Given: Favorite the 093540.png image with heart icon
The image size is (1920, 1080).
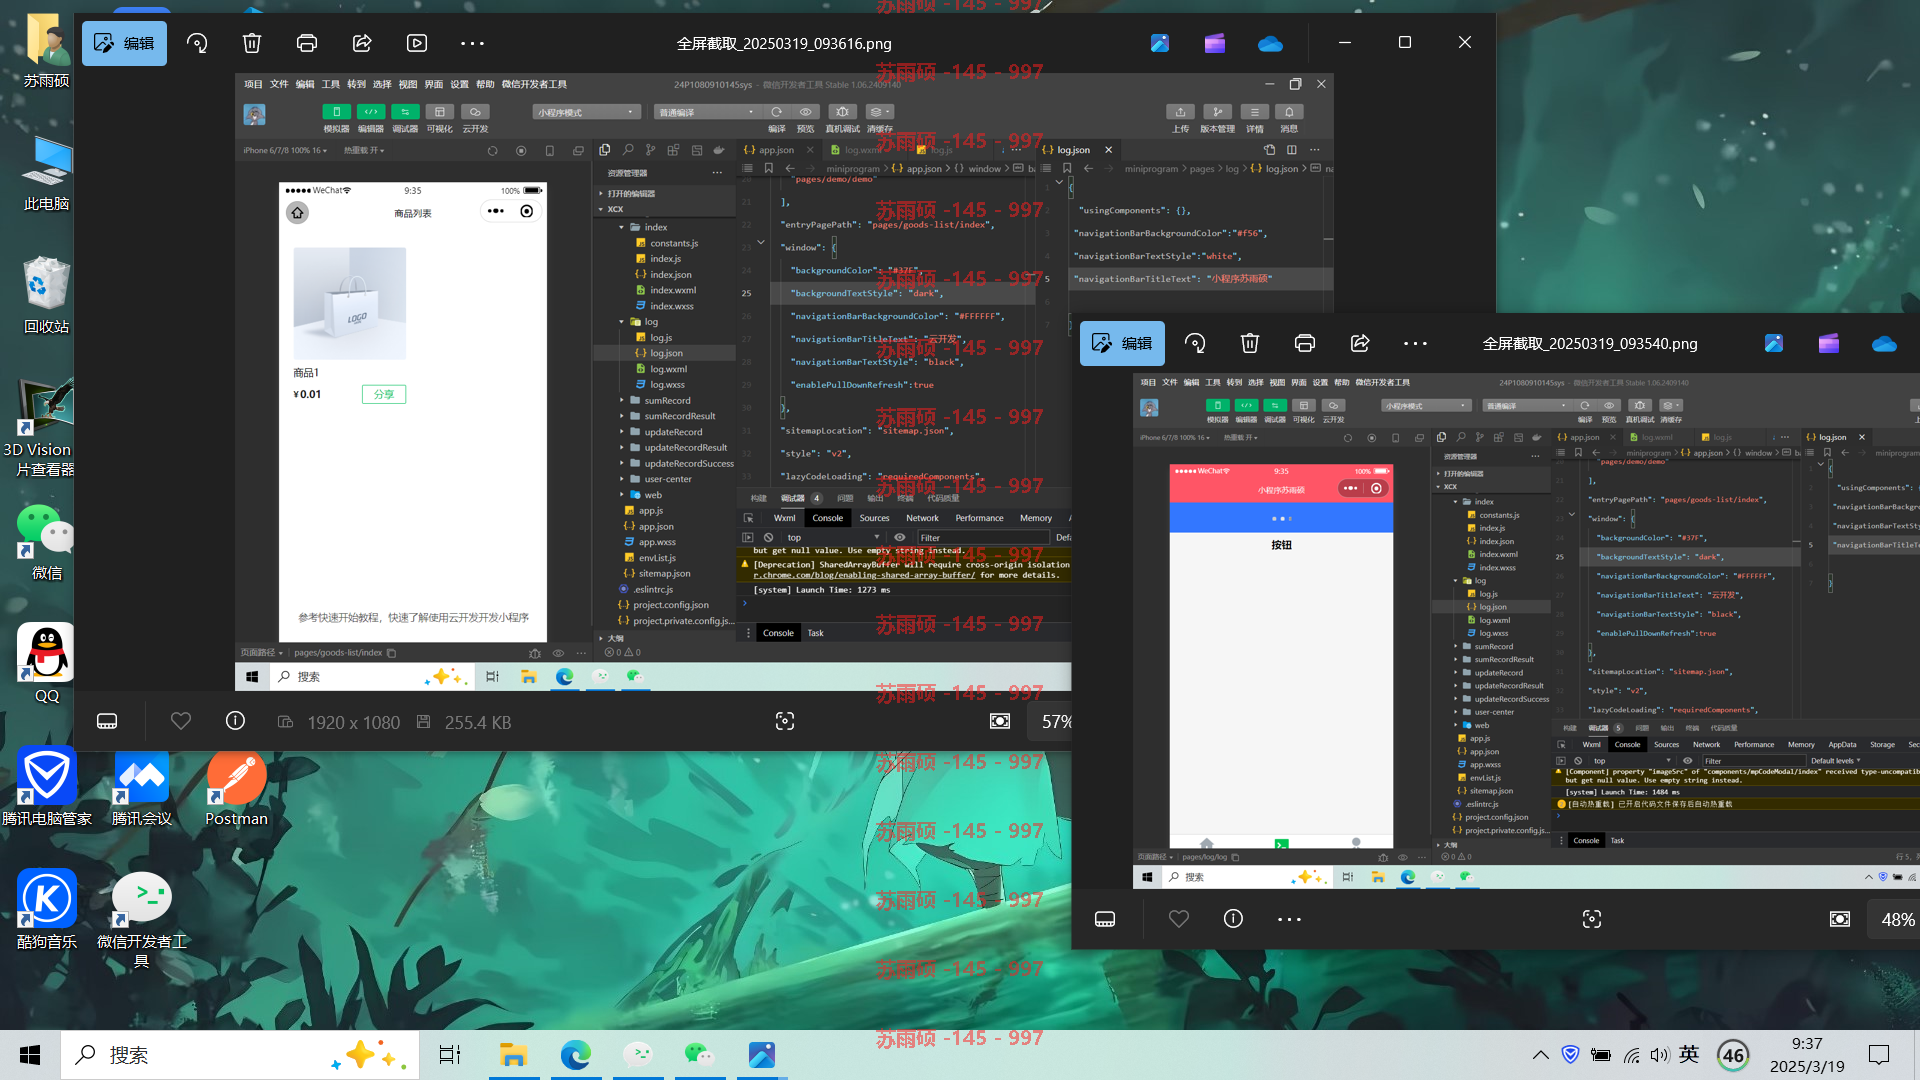Looking at the screenshot, I should click(x=1179, y=919).
